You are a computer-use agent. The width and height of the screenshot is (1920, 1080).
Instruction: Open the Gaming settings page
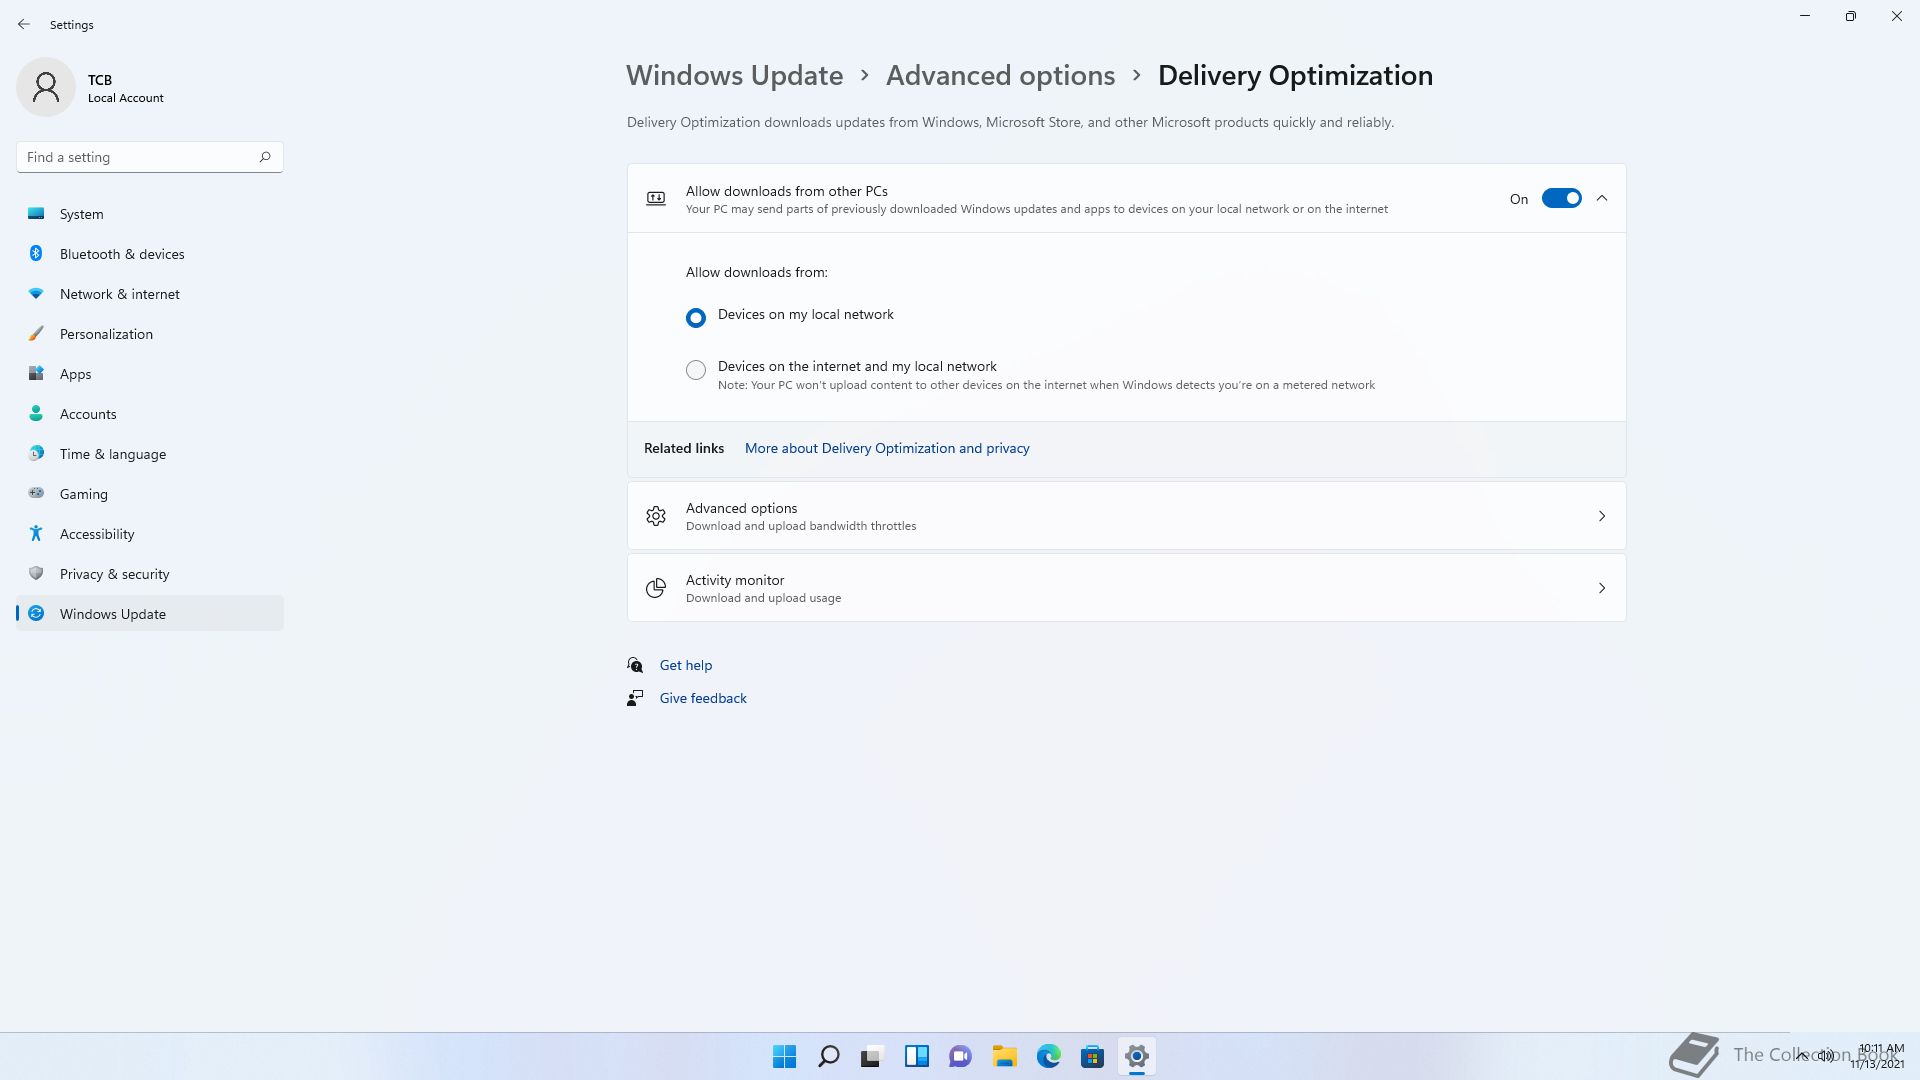(x=150, y=494)
